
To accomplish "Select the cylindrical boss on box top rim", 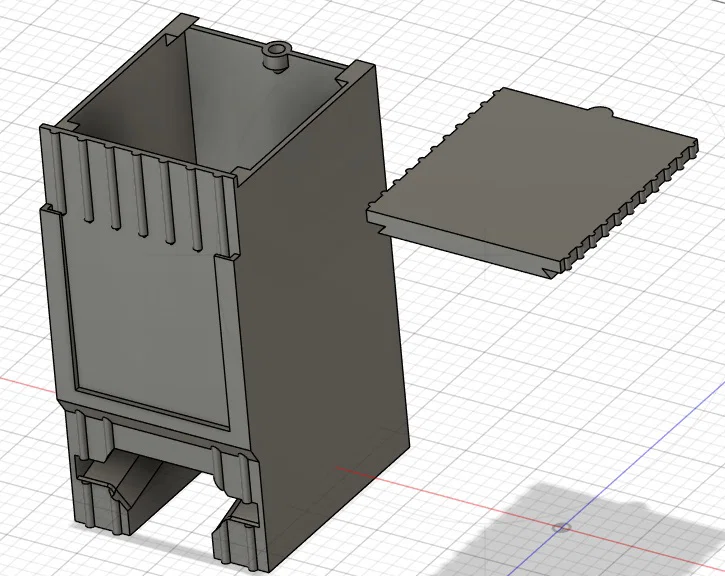I will (276, 55).
